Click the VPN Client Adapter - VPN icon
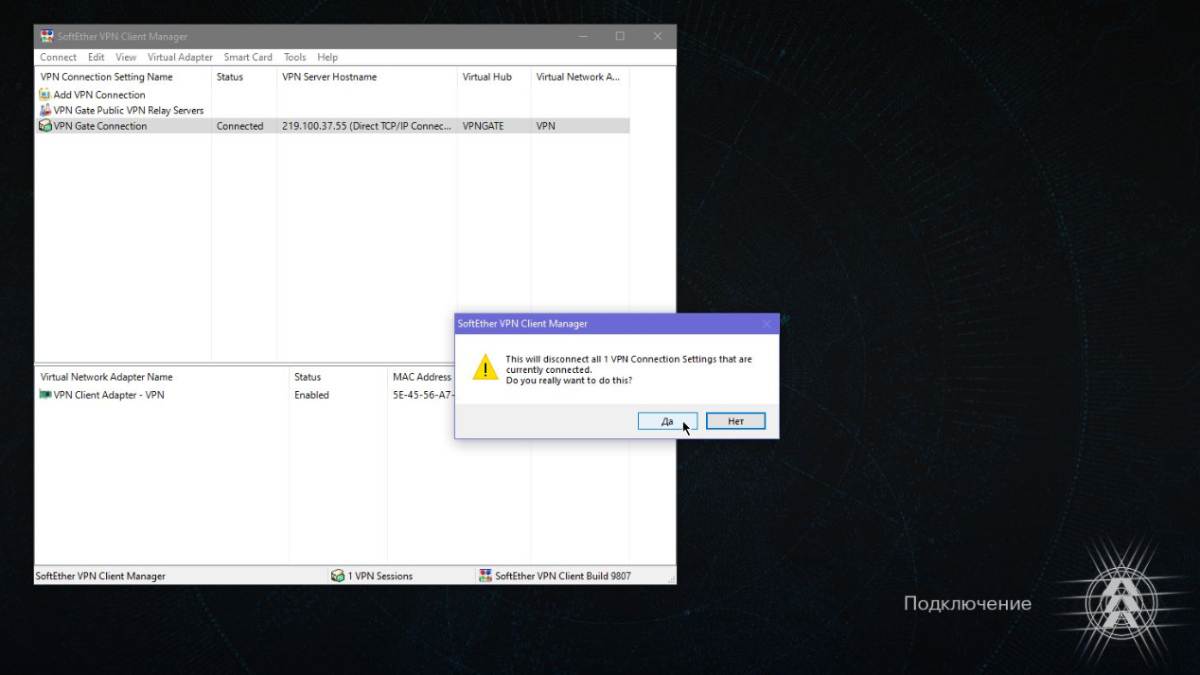 pos(45,395)
